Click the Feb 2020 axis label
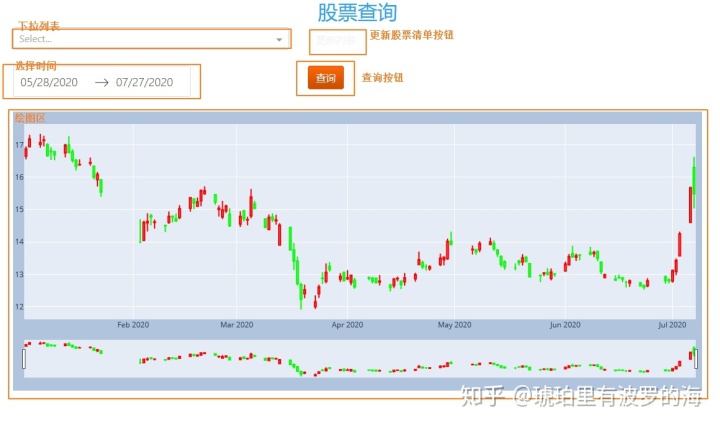 [x=133, y=325]
